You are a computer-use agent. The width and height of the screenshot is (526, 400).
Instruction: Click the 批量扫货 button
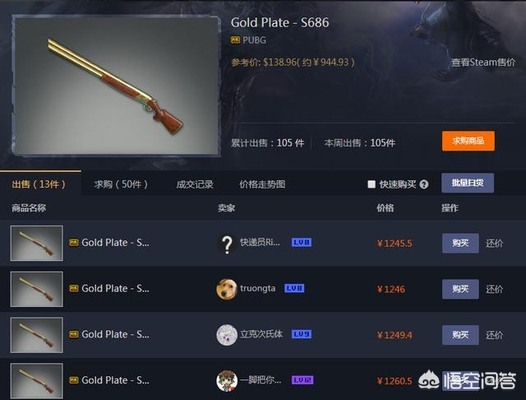468,183
